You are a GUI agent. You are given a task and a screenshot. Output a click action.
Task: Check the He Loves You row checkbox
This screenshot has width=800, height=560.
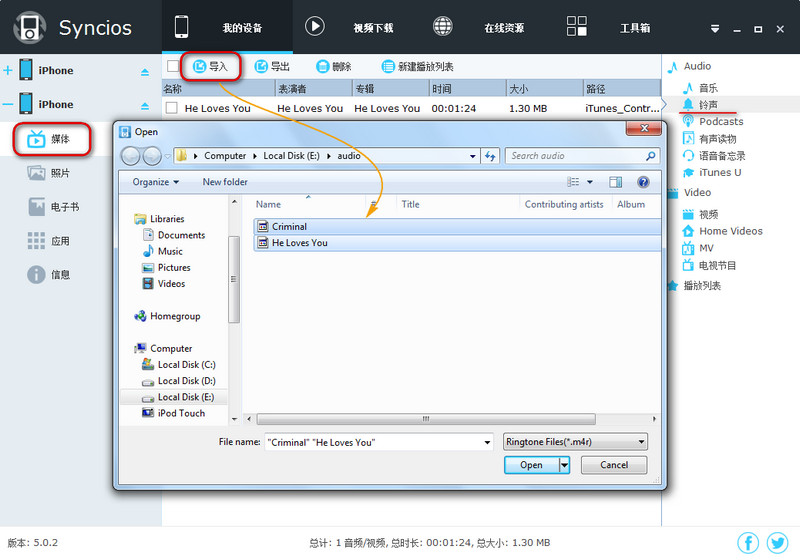pos(172,108)
